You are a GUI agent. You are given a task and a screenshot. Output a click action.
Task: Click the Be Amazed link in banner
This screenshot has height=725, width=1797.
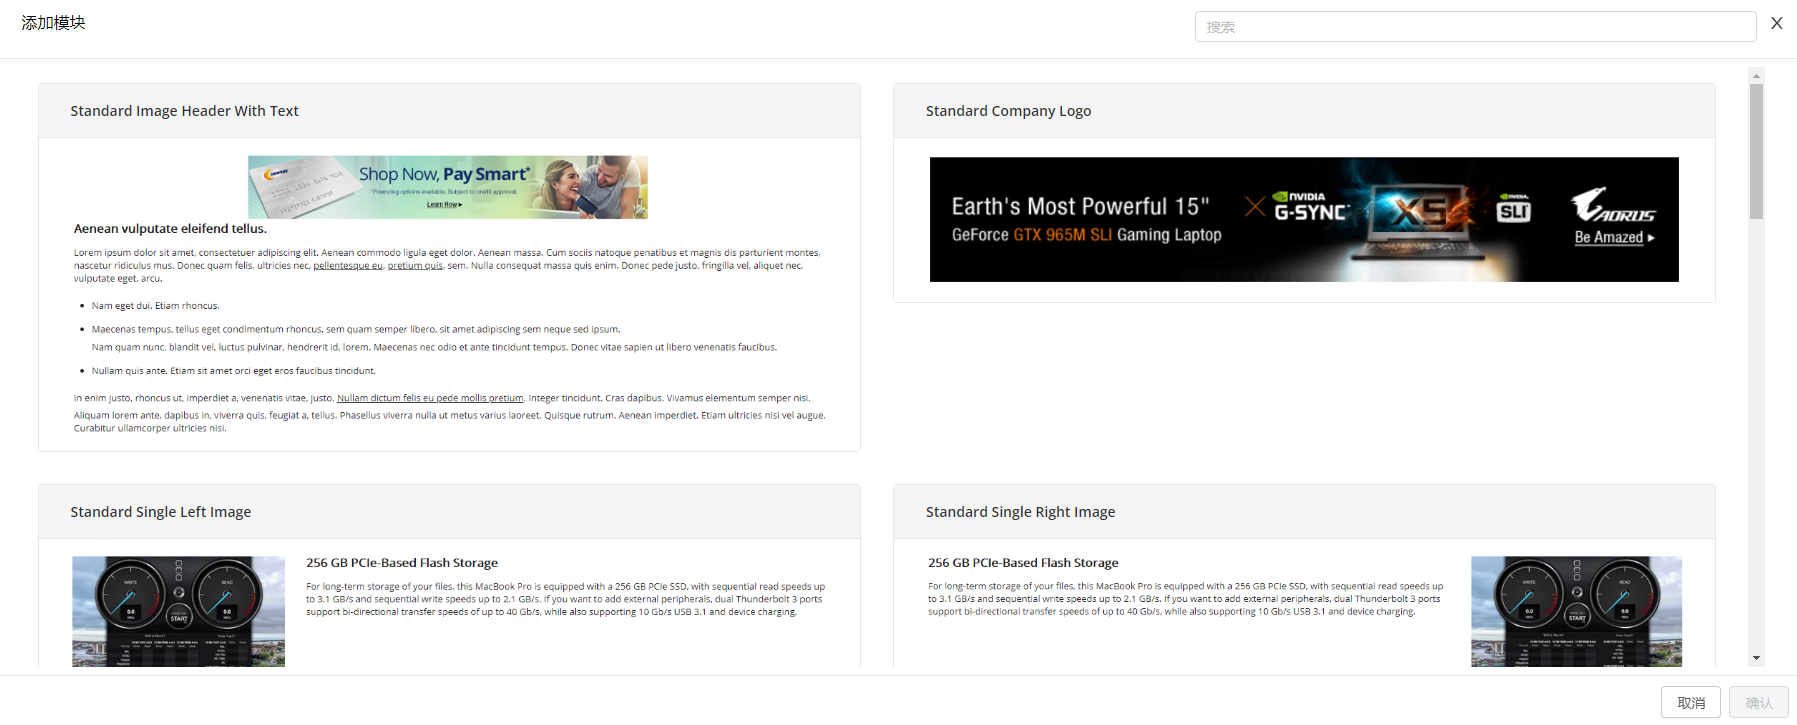[x=1614, y=238]
